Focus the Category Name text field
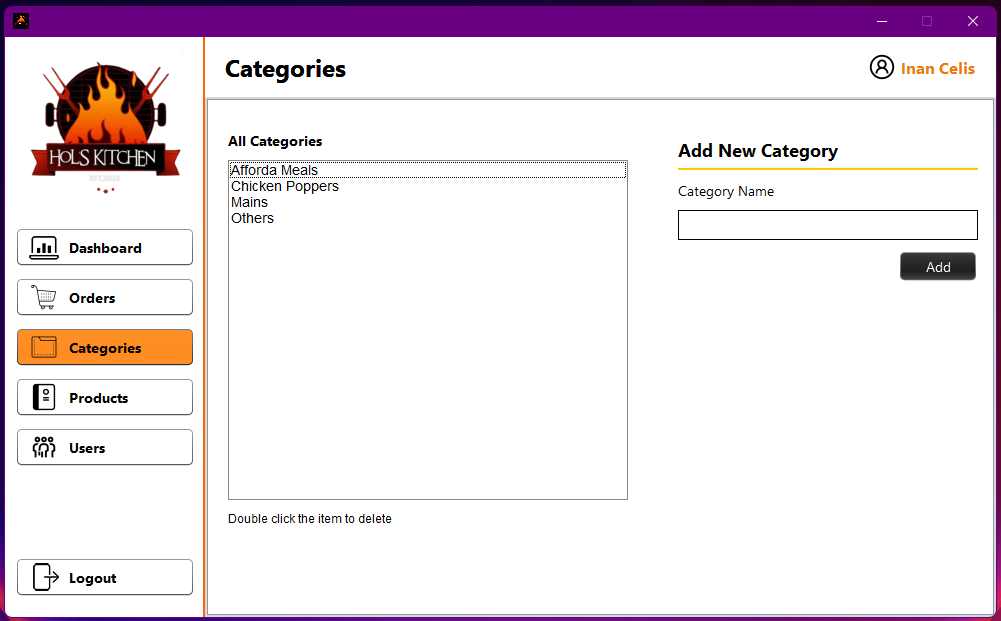Viewport: 1001px width, 621px height. (827, 225)
